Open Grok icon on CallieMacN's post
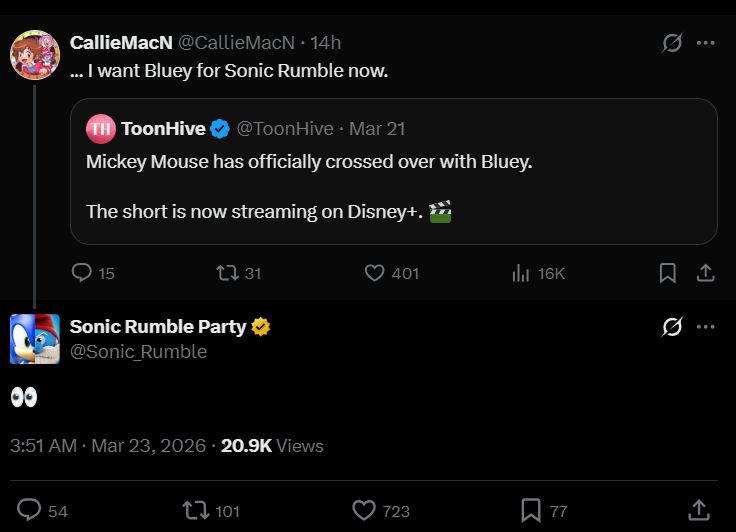The image size is (736, 532). click(x=672, y=43)
